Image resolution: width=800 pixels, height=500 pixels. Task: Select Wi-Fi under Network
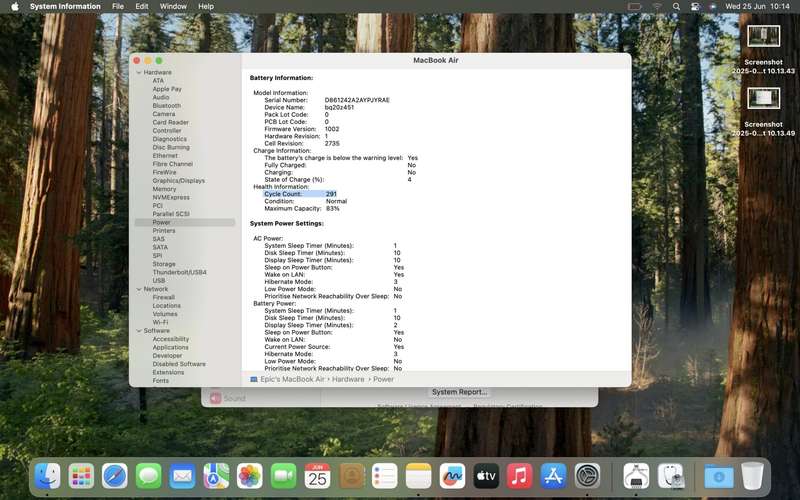[160, 322]
